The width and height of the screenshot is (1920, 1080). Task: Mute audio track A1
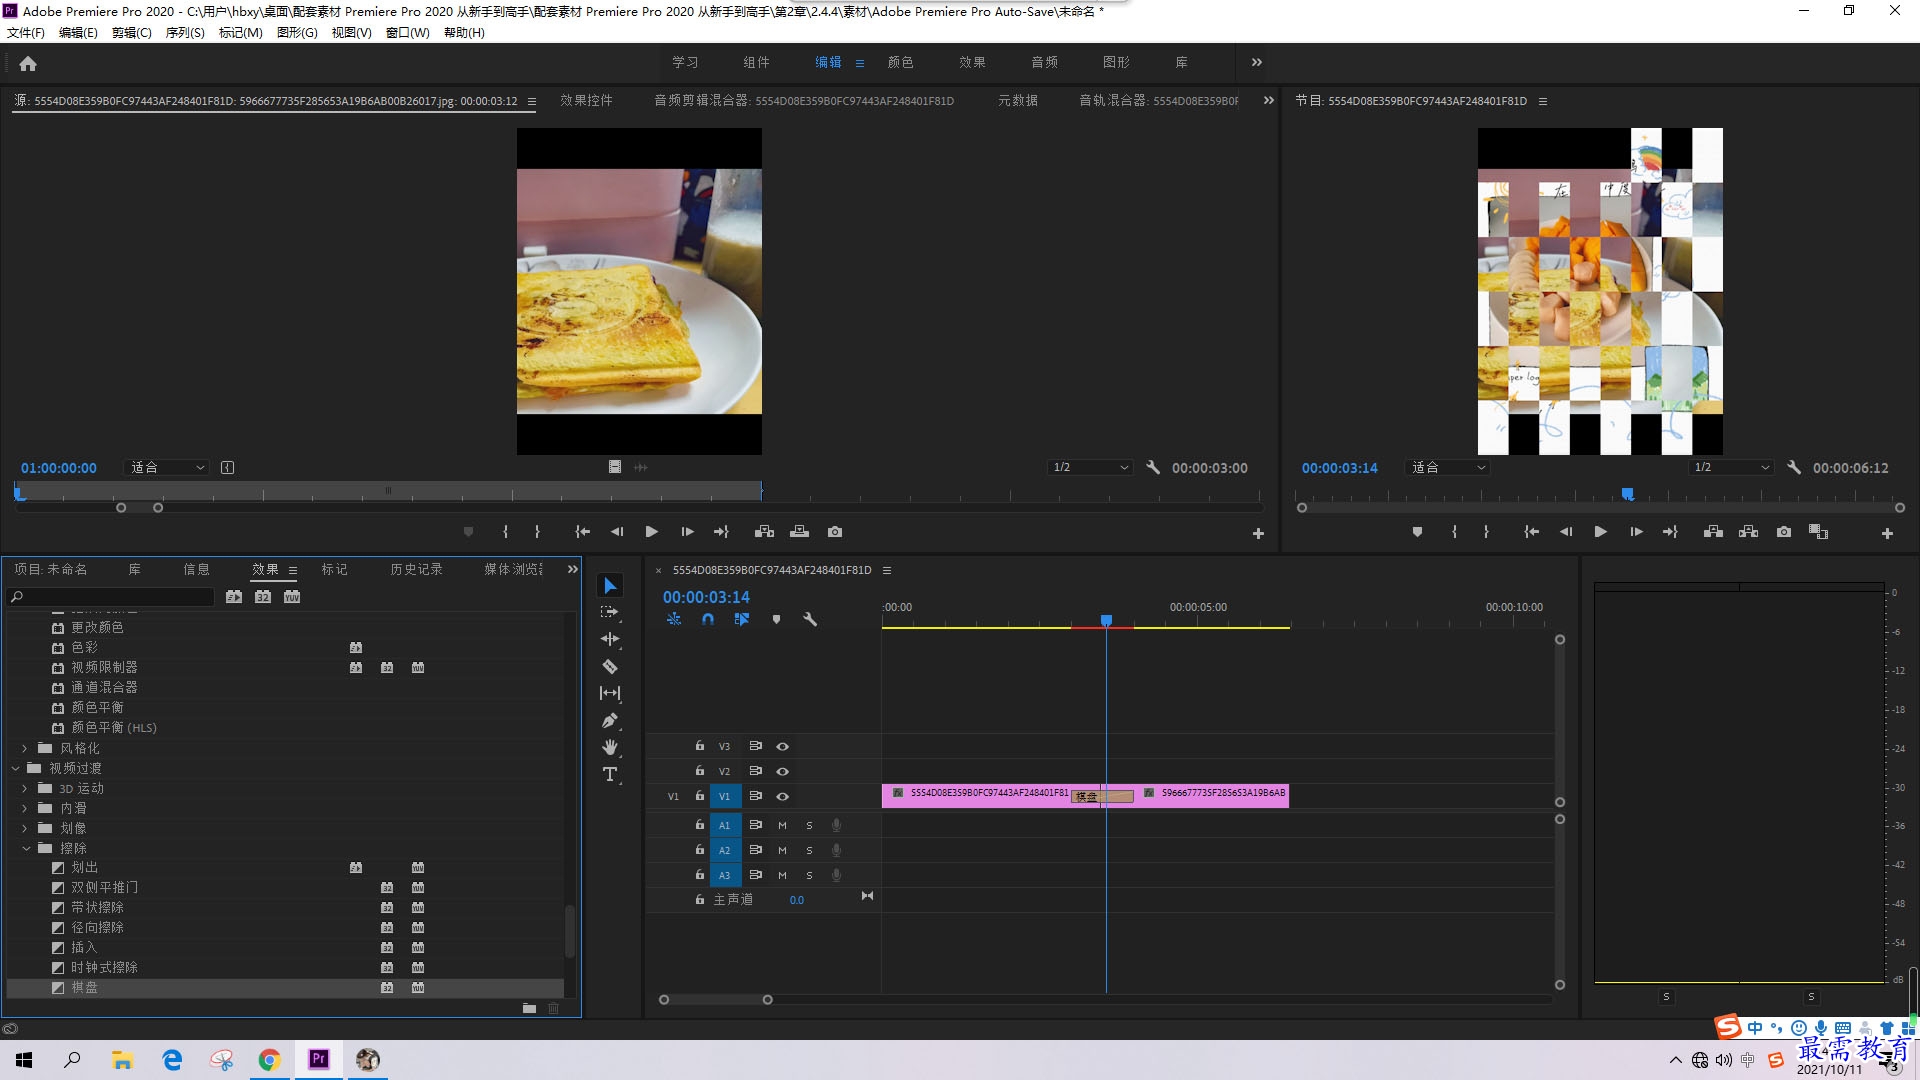pyautogui.click(x=782, y=826)
